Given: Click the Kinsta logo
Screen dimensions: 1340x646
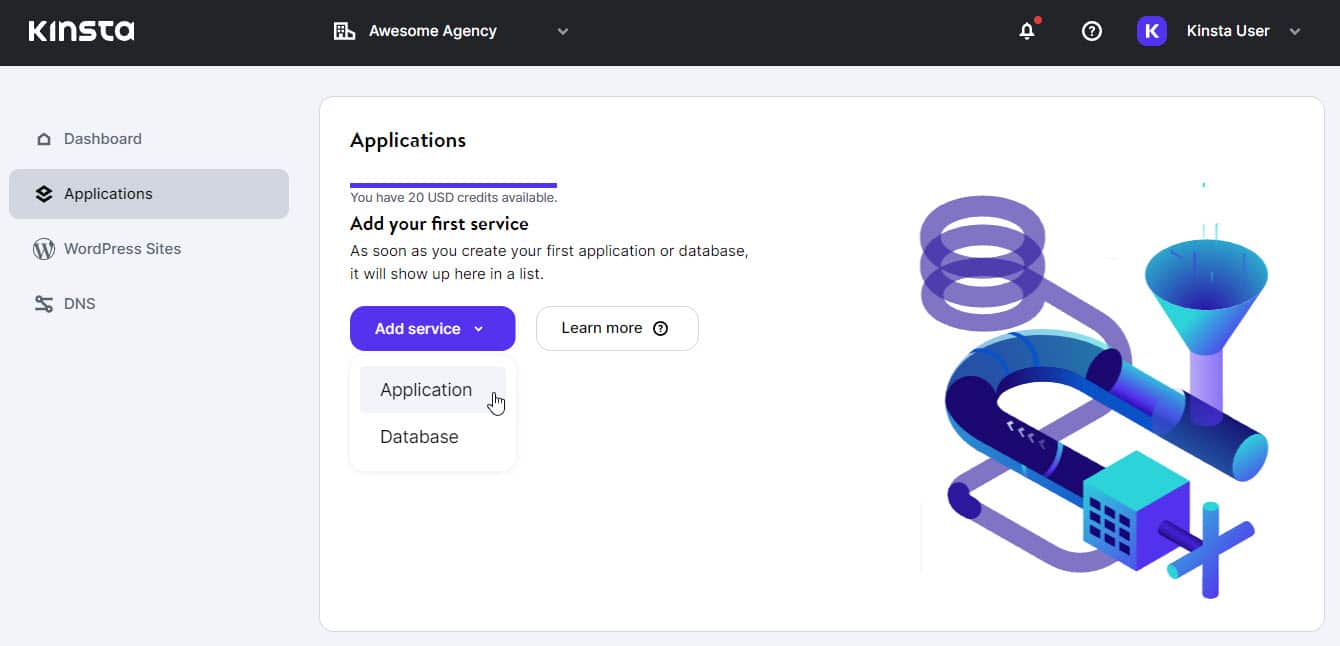Looking at the screenshot, I should click(81, 30).
